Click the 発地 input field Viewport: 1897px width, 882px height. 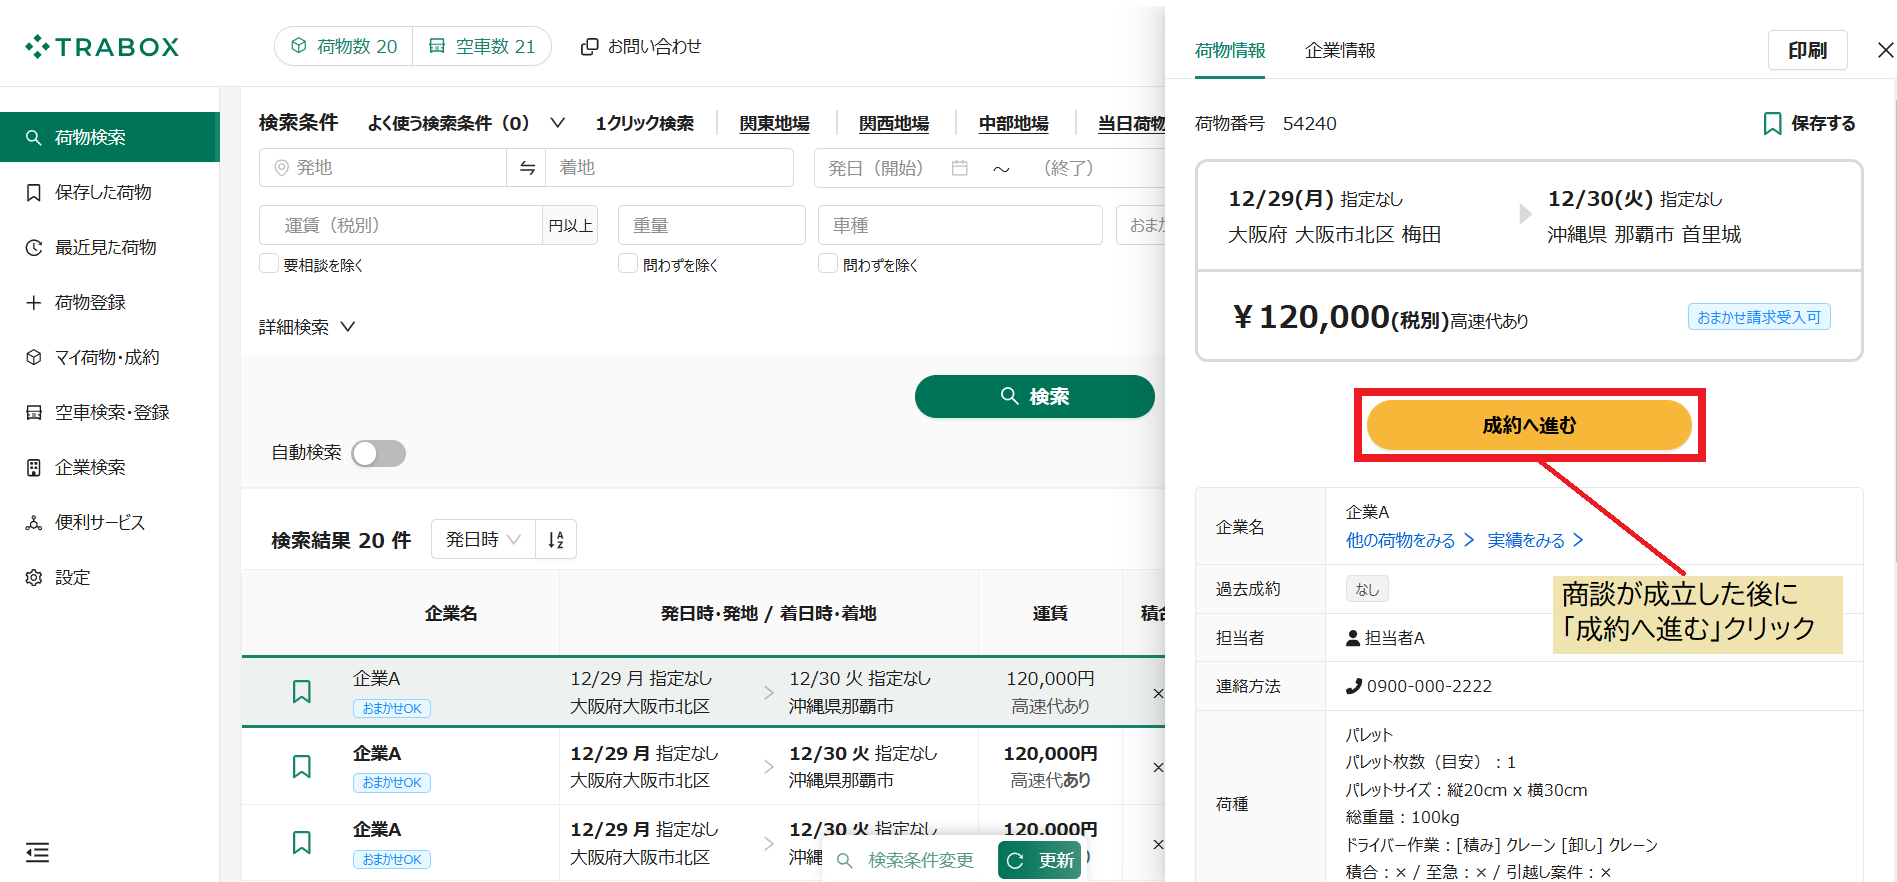click(383, 168)
